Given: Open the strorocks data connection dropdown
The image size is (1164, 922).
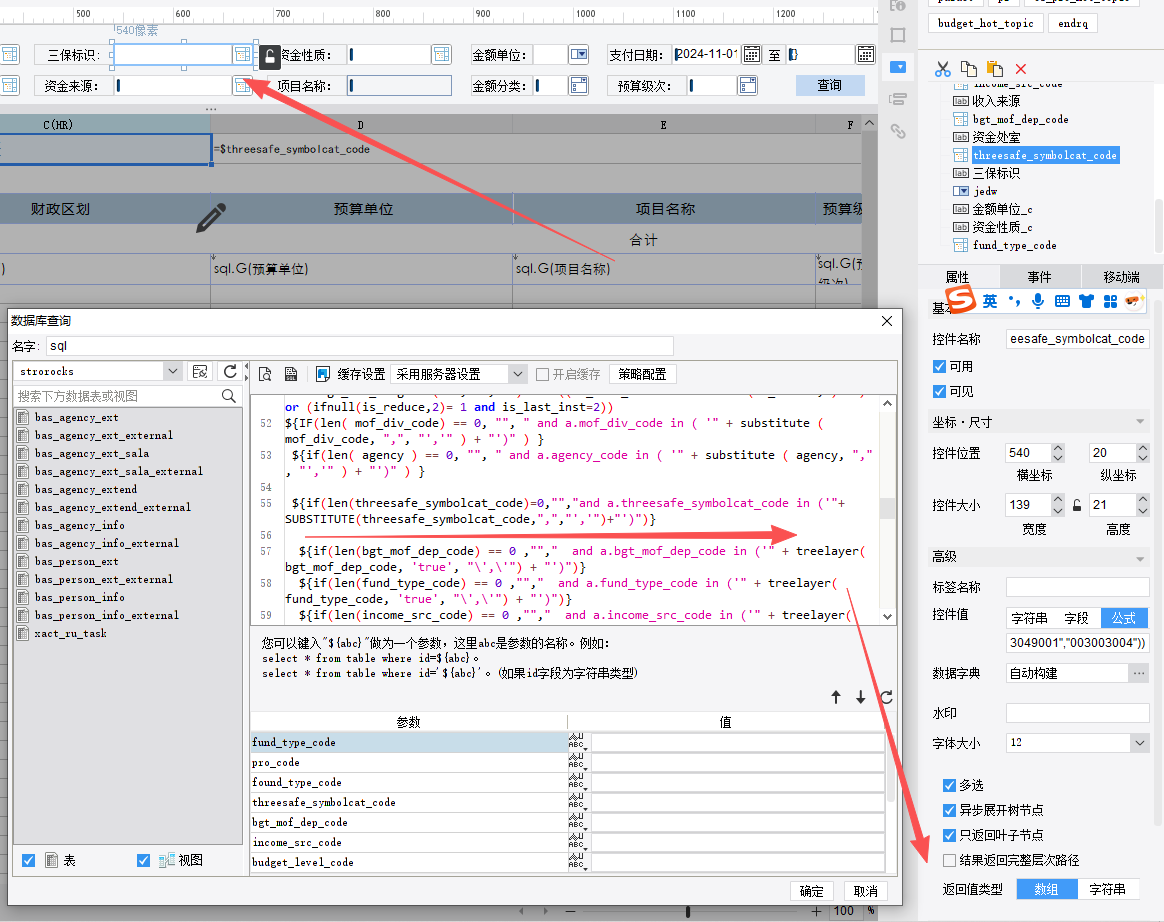Looking at the screenshot, I should (172, 371).
